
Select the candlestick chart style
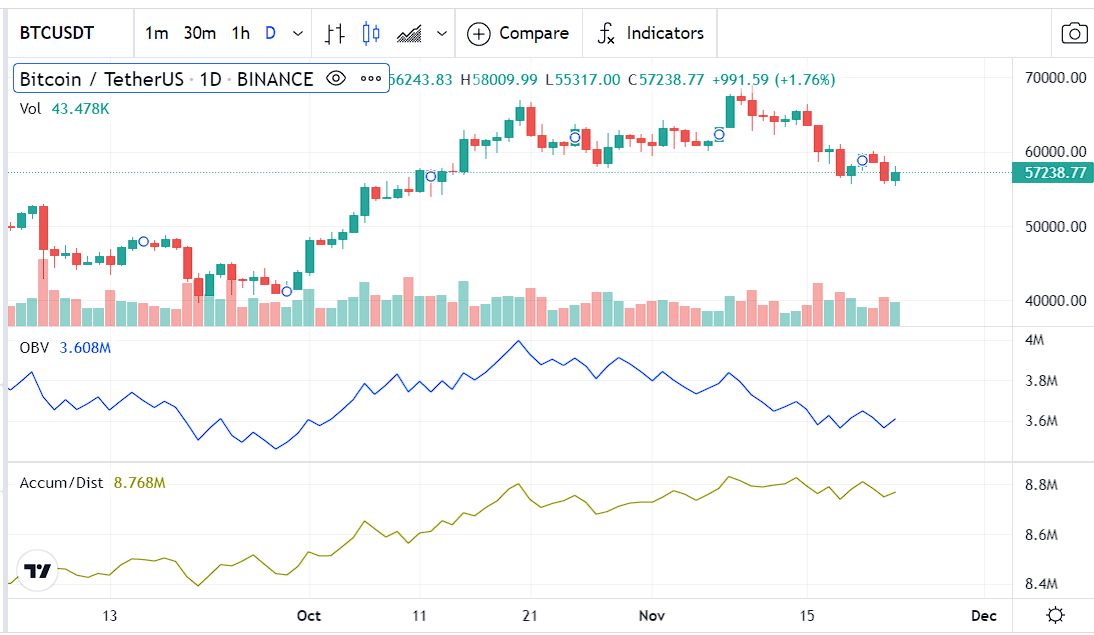(x=369, y=33)
